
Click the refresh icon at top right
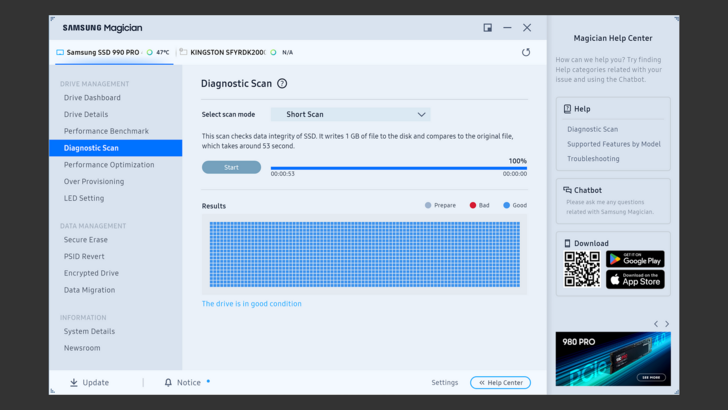point(526,52)
